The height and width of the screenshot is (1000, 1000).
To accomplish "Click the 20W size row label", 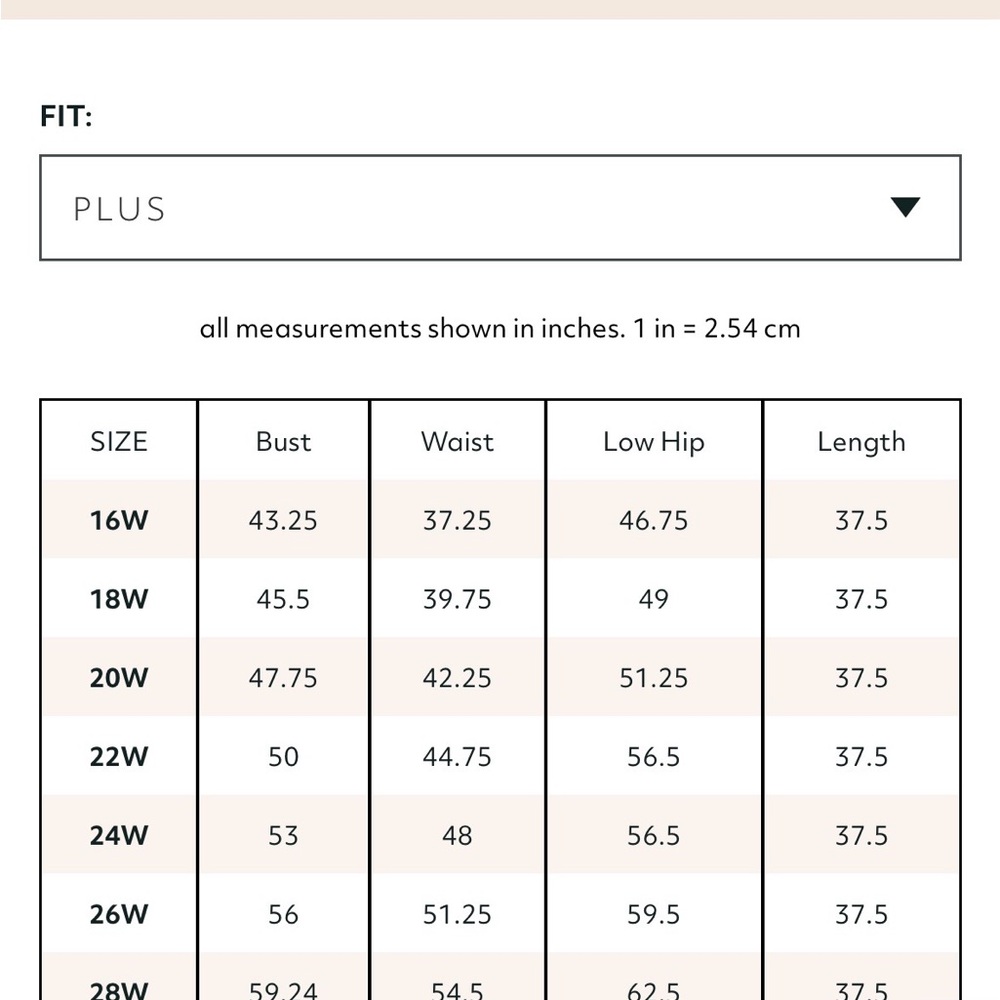I will [119, 677].
